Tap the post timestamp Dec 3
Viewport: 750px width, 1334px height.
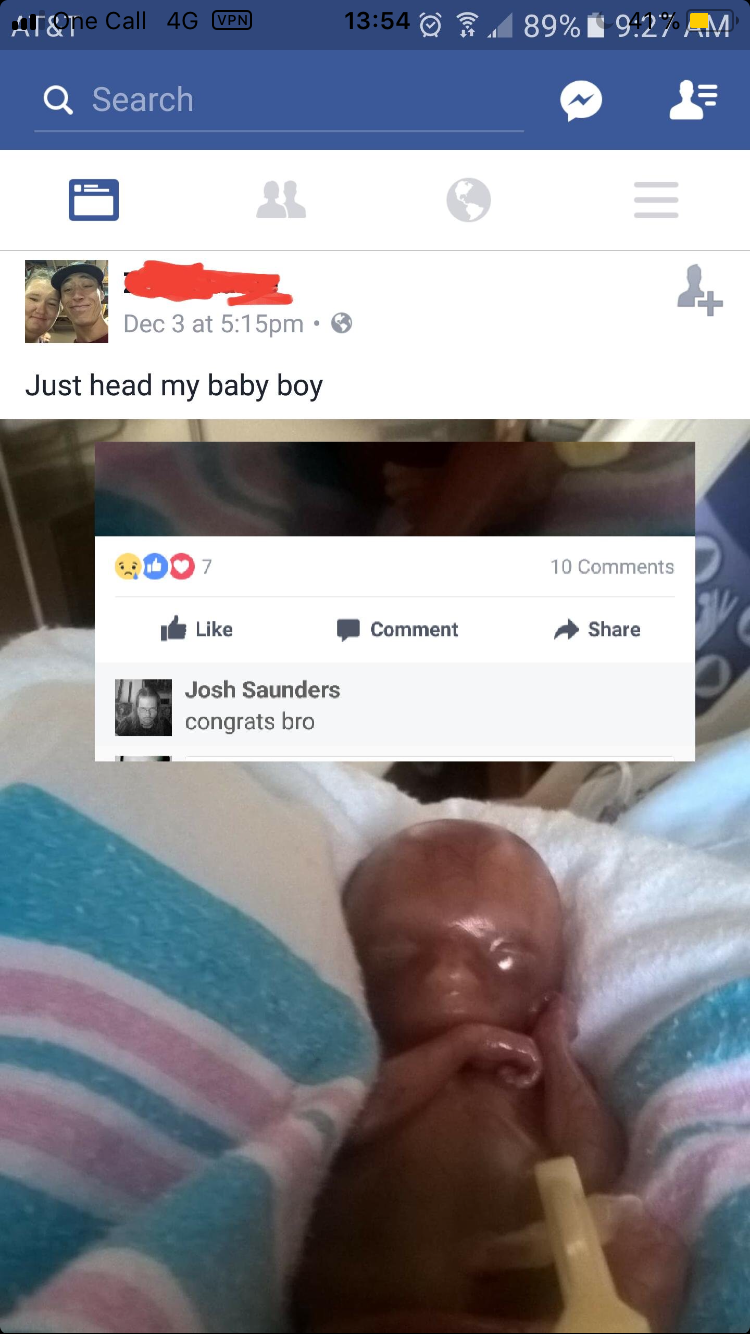(x=213, y=323)
